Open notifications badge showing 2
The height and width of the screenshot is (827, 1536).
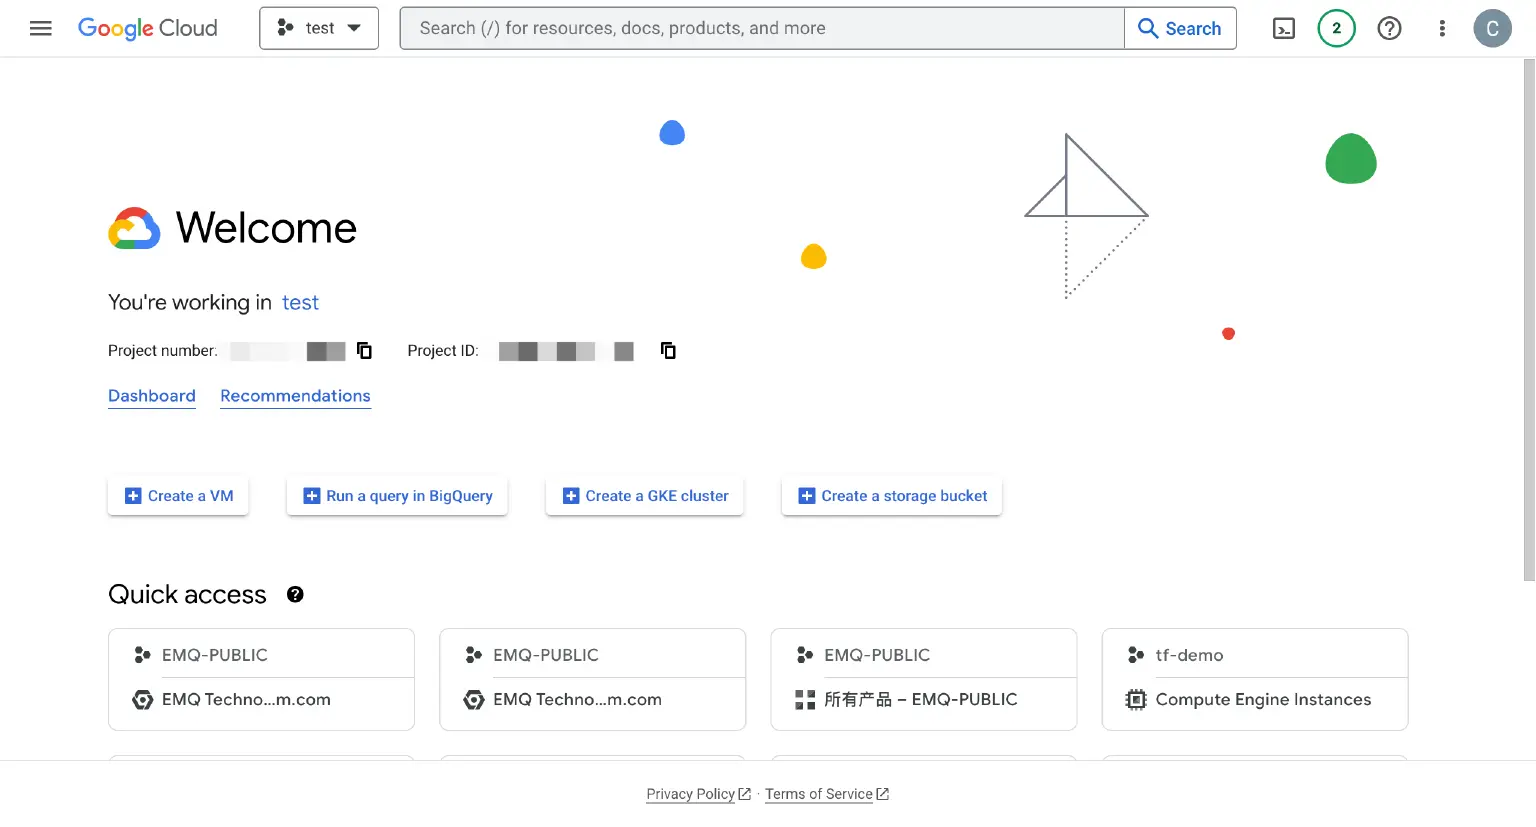(x=1336, y=28)
